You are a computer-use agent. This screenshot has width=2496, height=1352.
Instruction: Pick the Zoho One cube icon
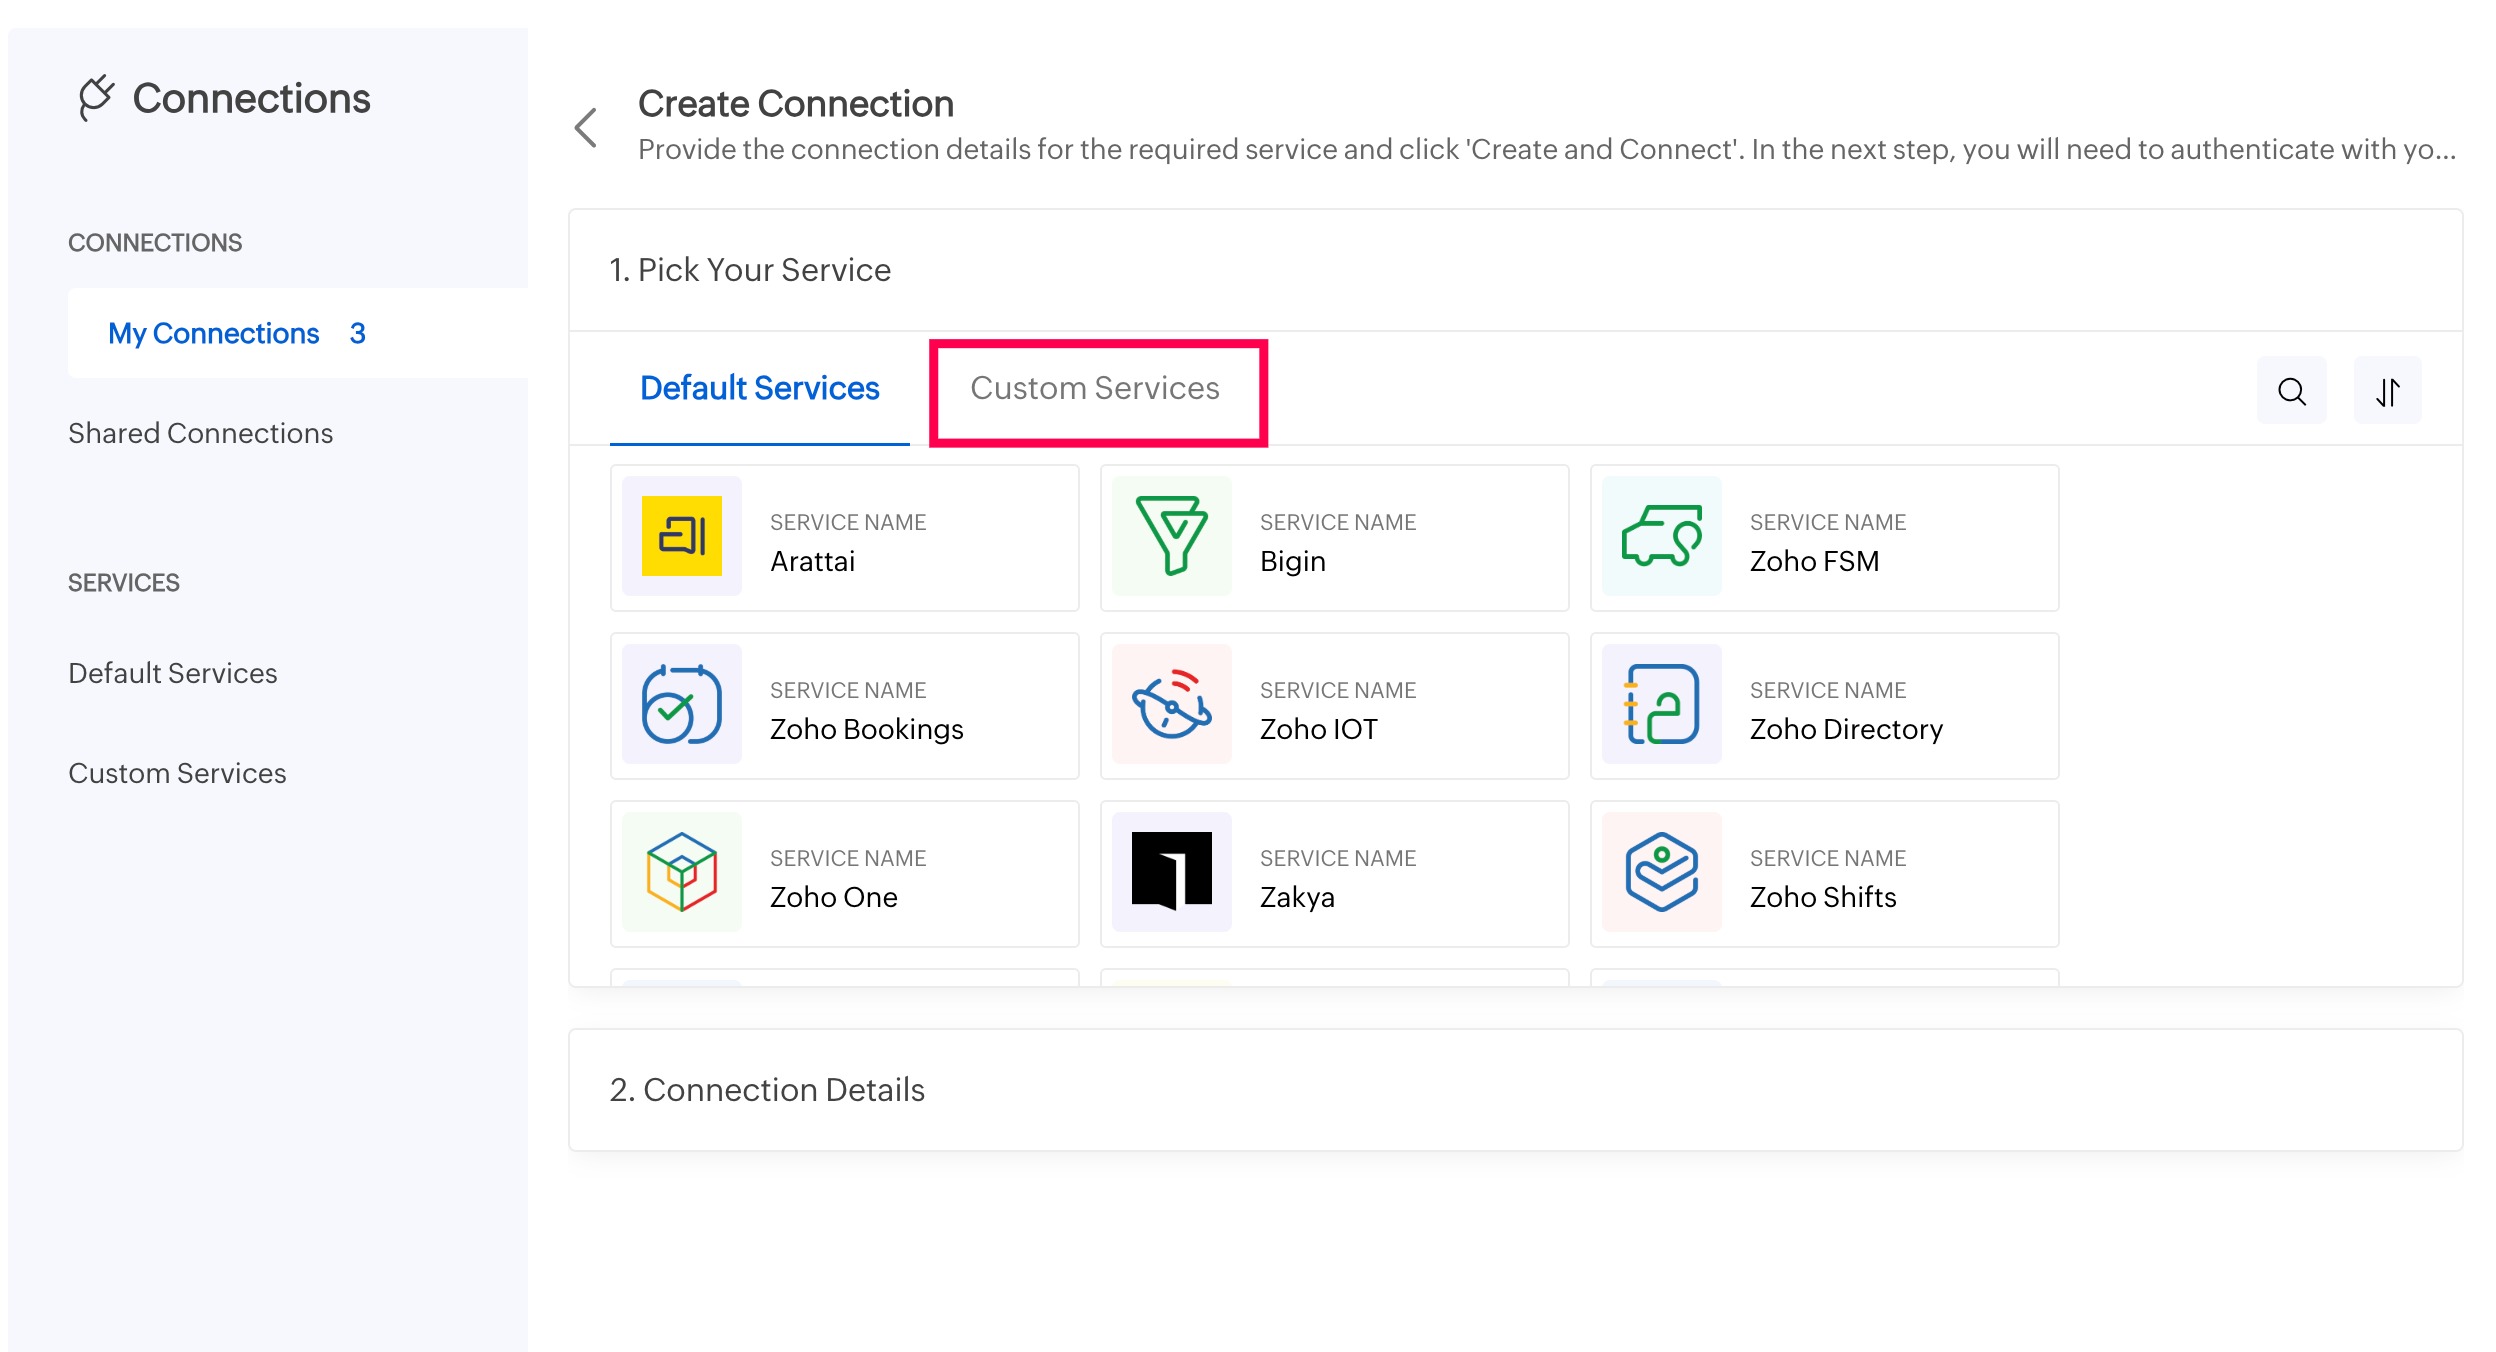coord(682,872)
